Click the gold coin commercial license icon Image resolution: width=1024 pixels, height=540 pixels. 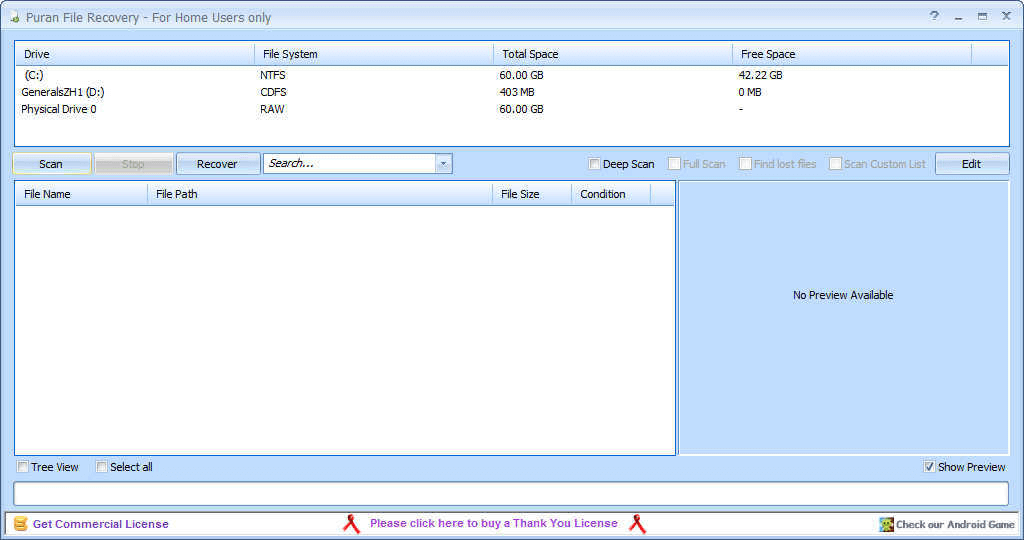point(20,524)
